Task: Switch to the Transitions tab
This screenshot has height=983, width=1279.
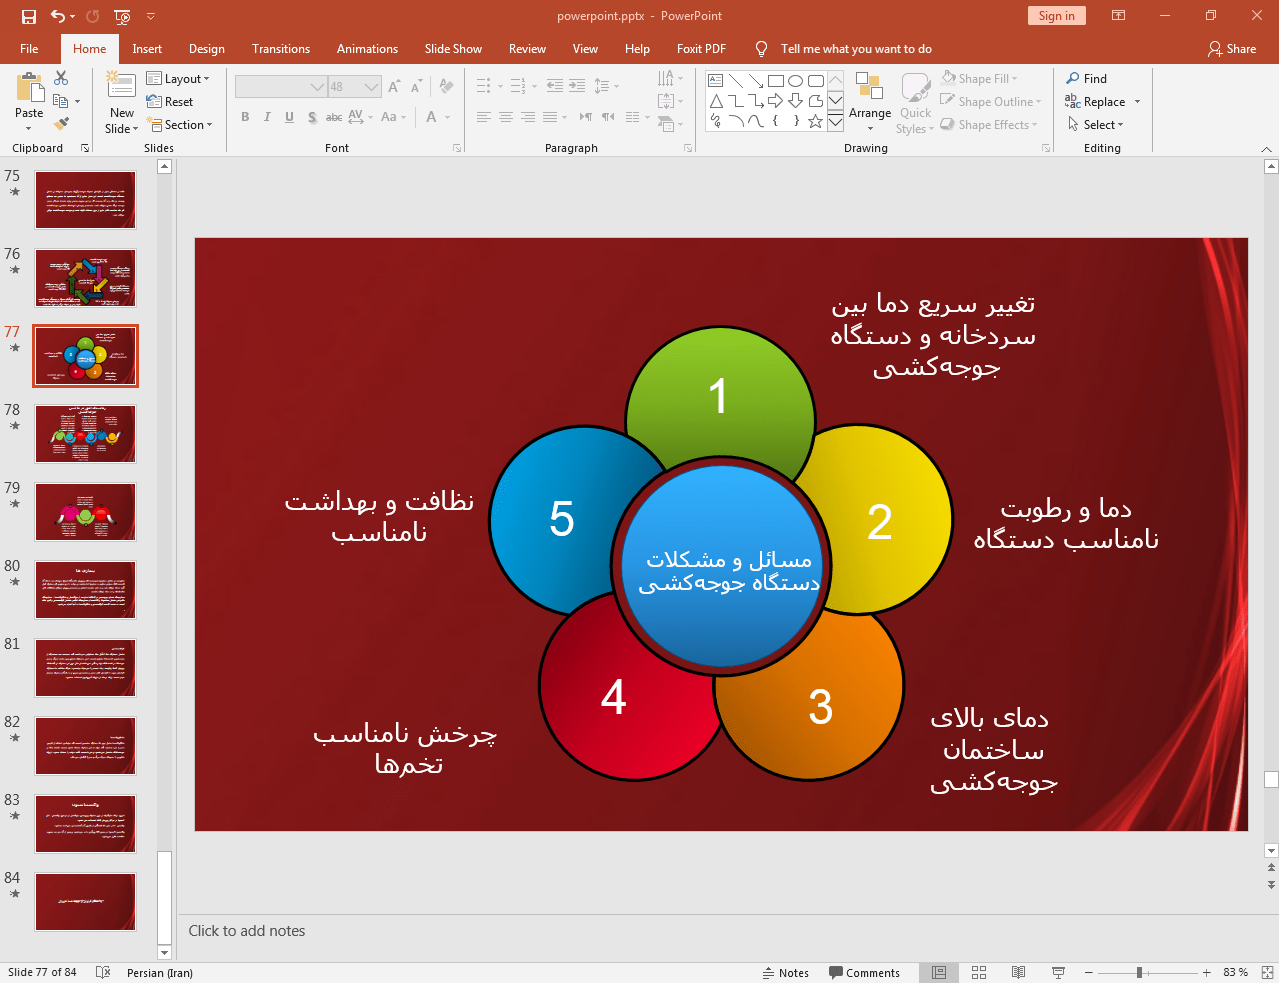Action: (x=281, y=48)
